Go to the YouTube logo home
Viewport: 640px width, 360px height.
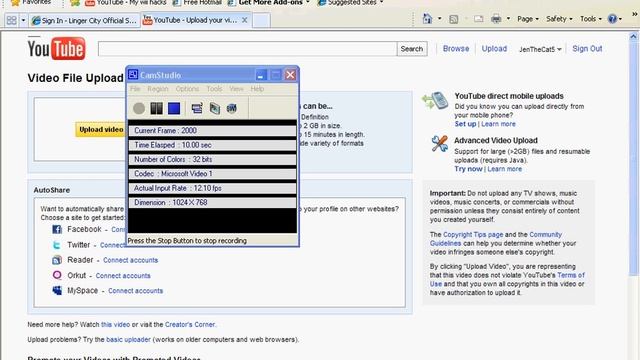pyautogui.click(x=57, y=49)
